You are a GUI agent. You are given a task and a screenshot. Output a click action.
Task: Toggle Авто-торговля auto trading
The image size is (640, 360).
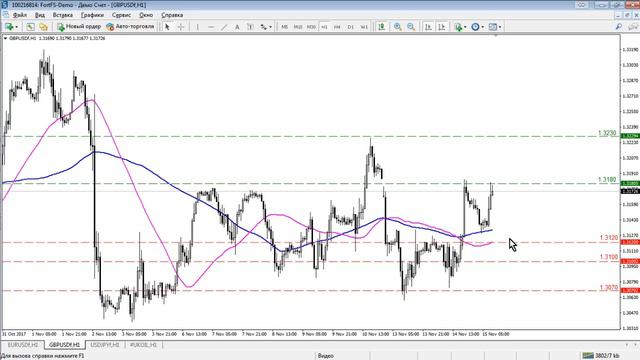[130, 27]
